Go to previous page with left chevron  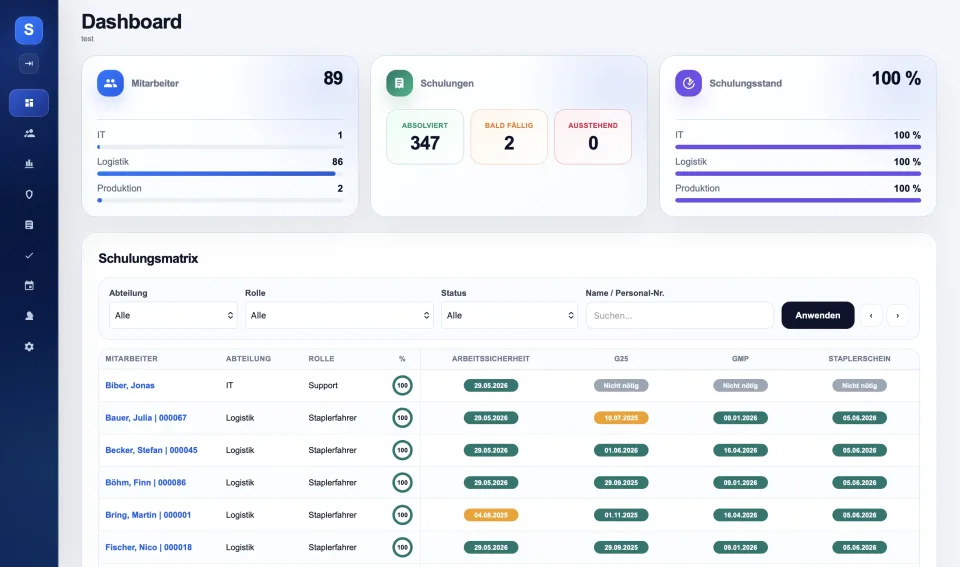(871, 315)
